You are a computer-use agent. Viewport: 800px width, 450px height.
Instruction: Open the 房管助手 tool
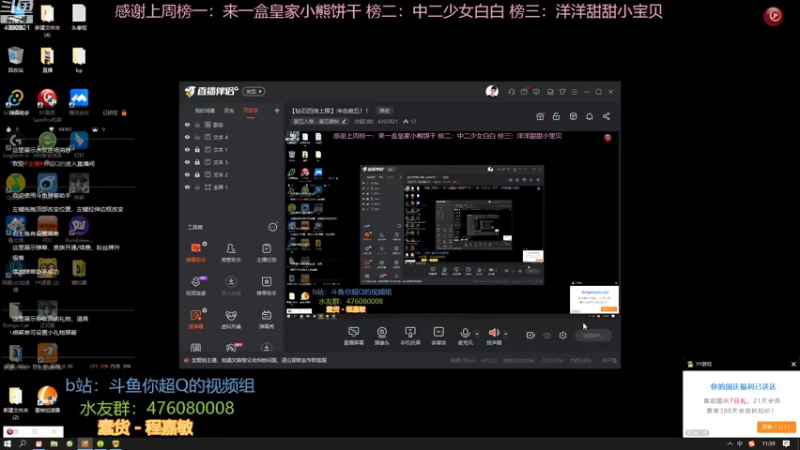click(231, 252)
